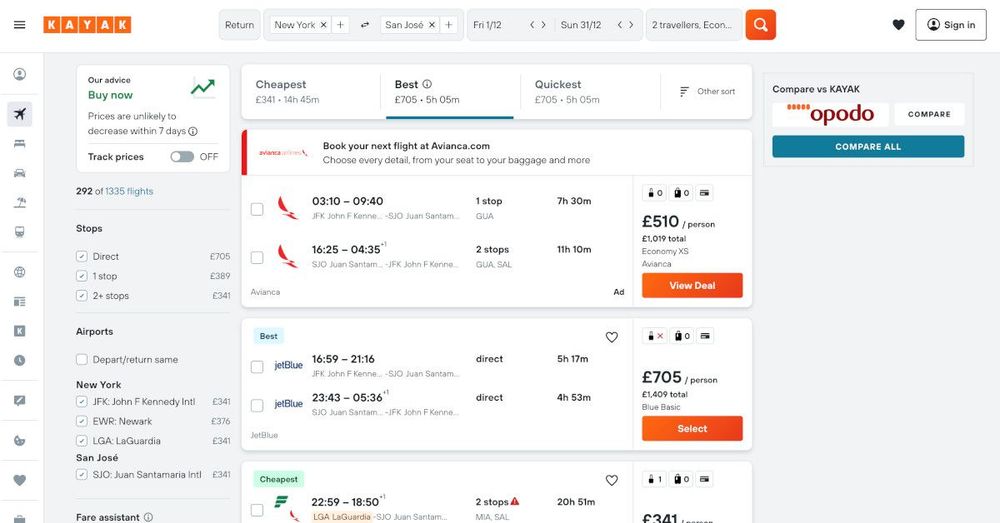Save the JetBlue Best flight with heart
Viewport: 1000px width, 523px height.
tap(612, 337)
